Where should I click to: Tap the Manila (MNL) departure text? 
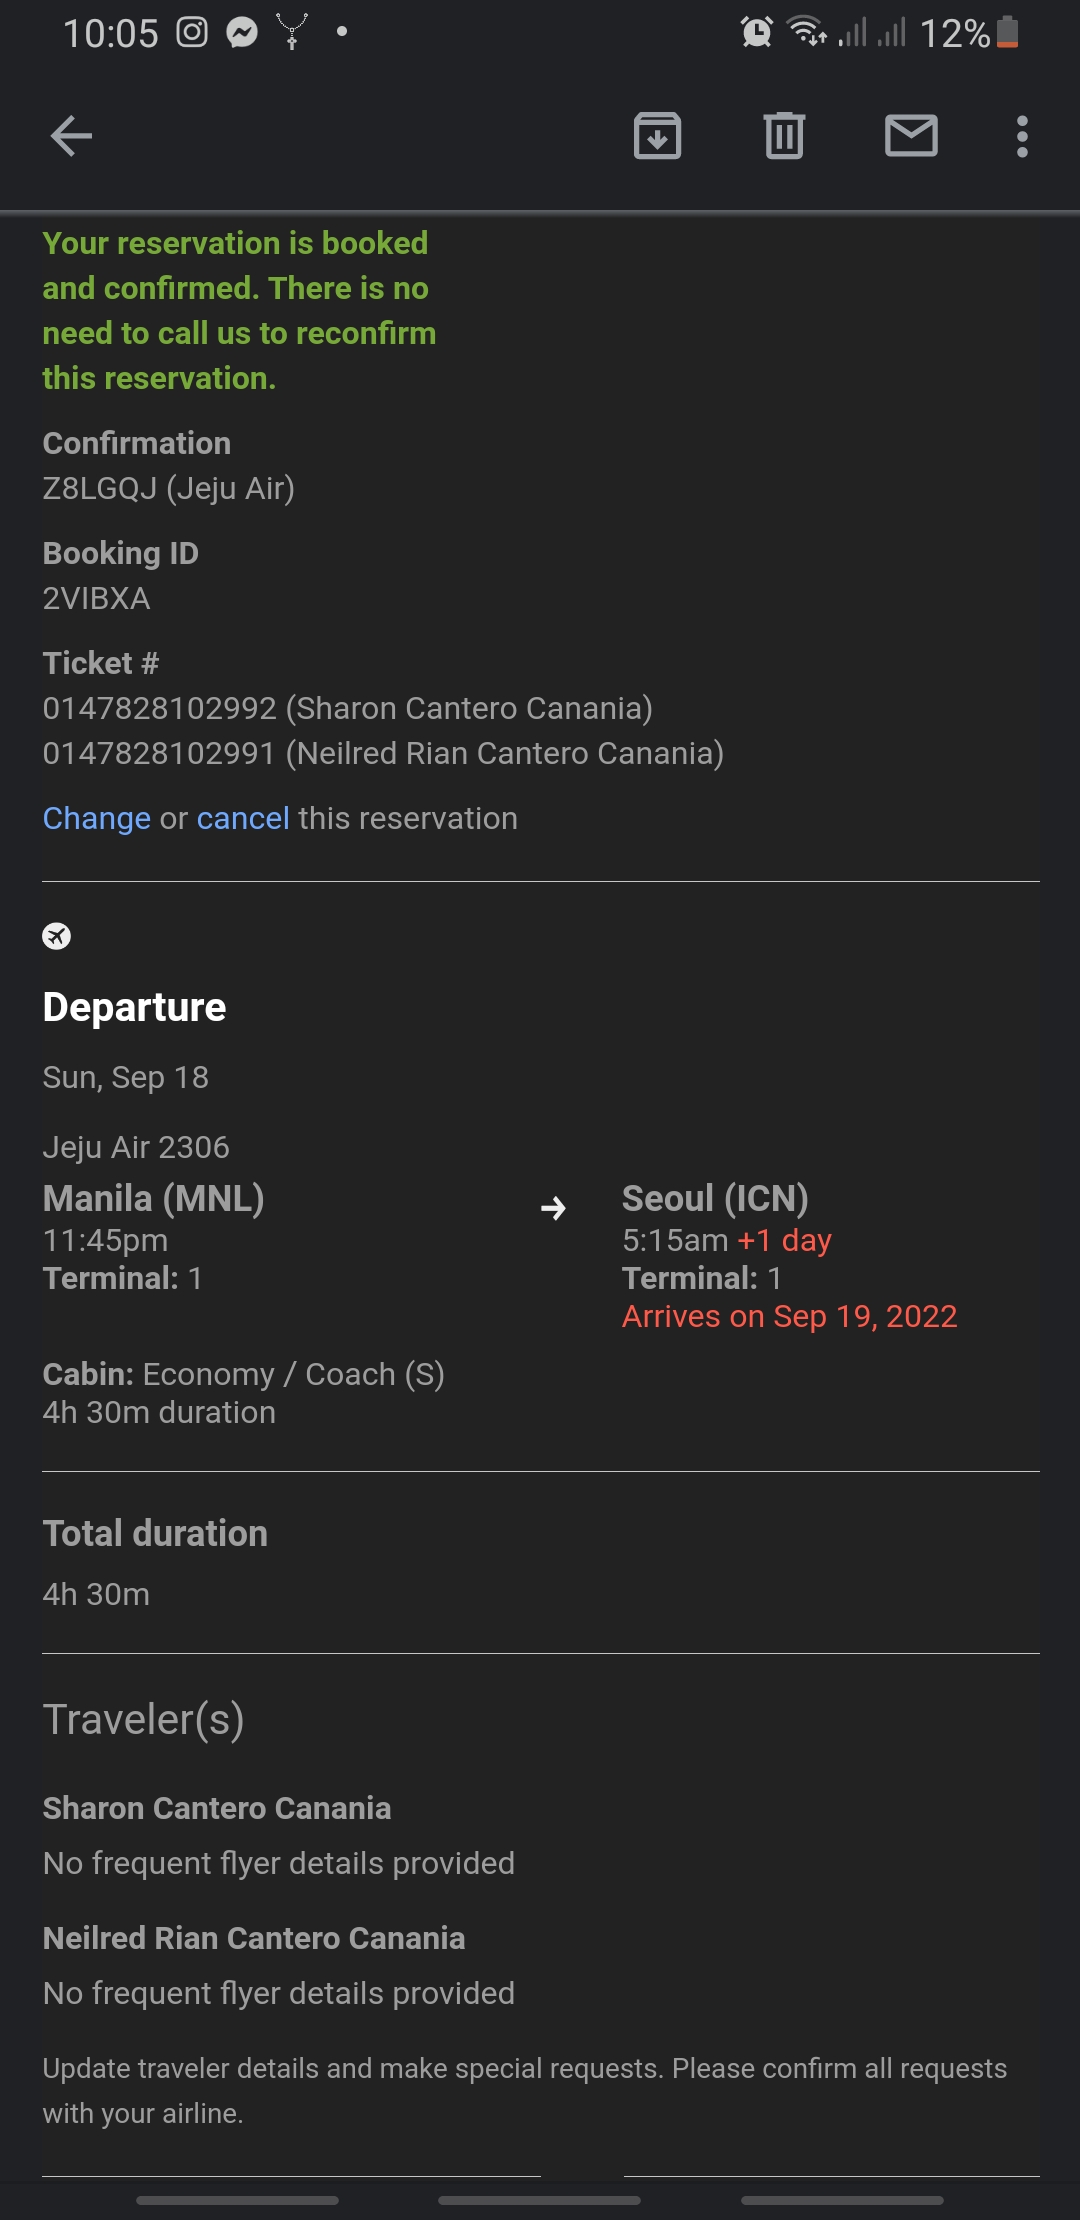point(153,1198)
